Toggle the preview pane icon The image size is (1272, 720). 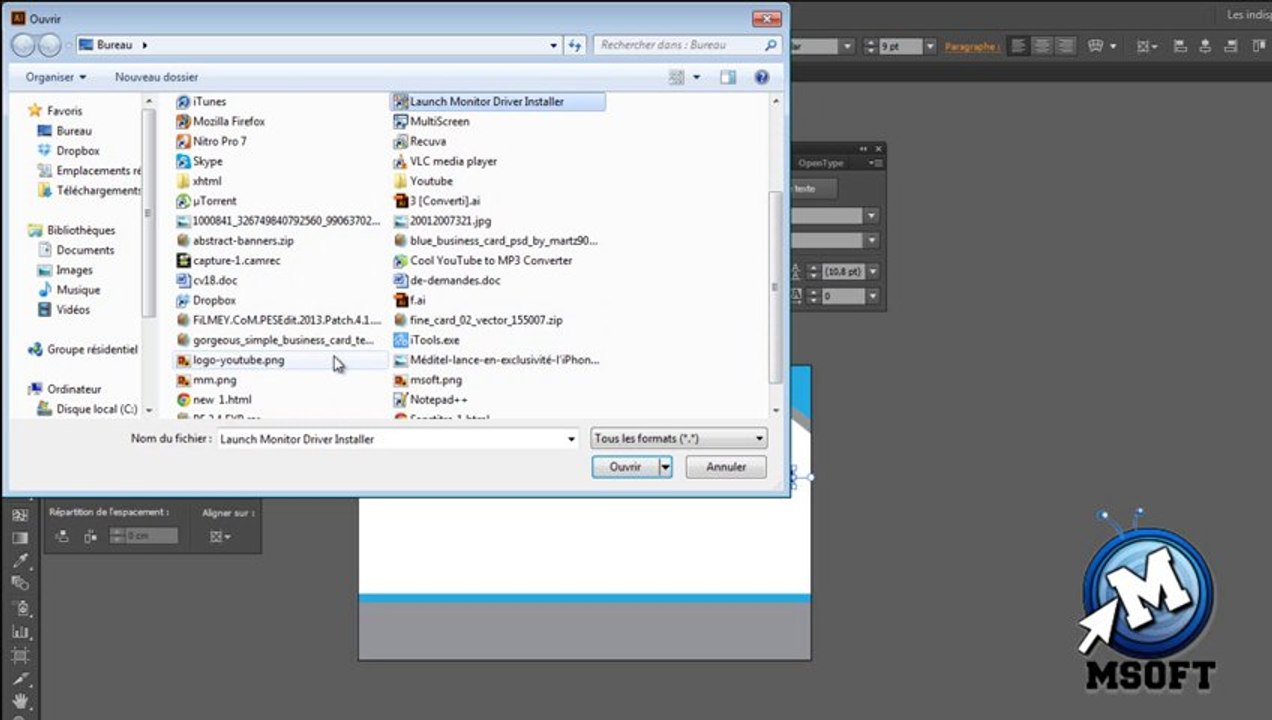click(x=728, y=77)
